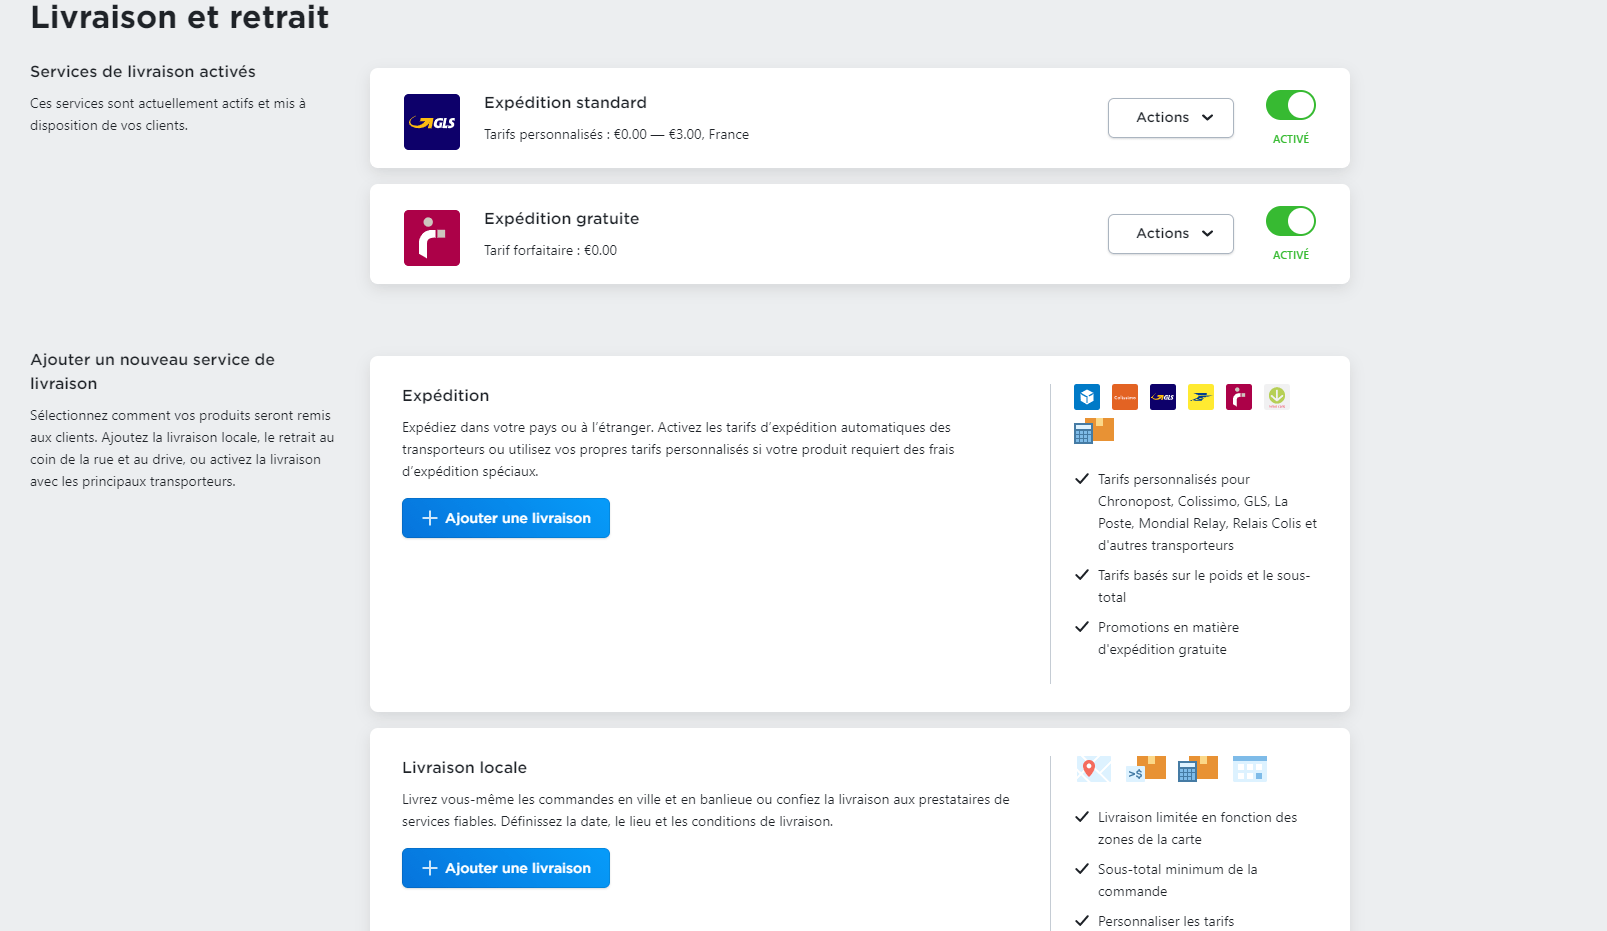Click the orange Colissimo carrier icon
The image size is (1607, 931).
pos(1124,397)
